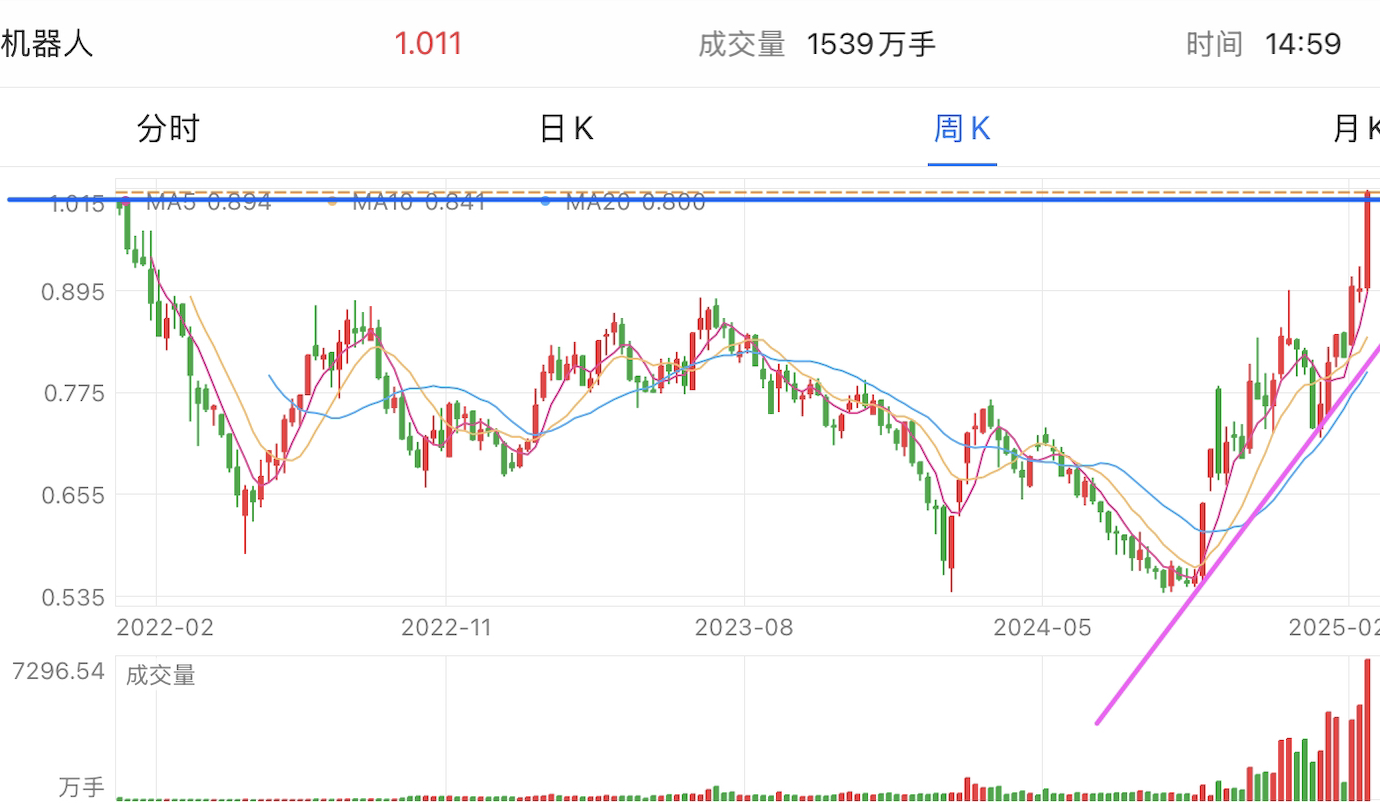Switch to the 分时 intraday tab
This screenshot has height=810, width=1380.
(169, 129)
